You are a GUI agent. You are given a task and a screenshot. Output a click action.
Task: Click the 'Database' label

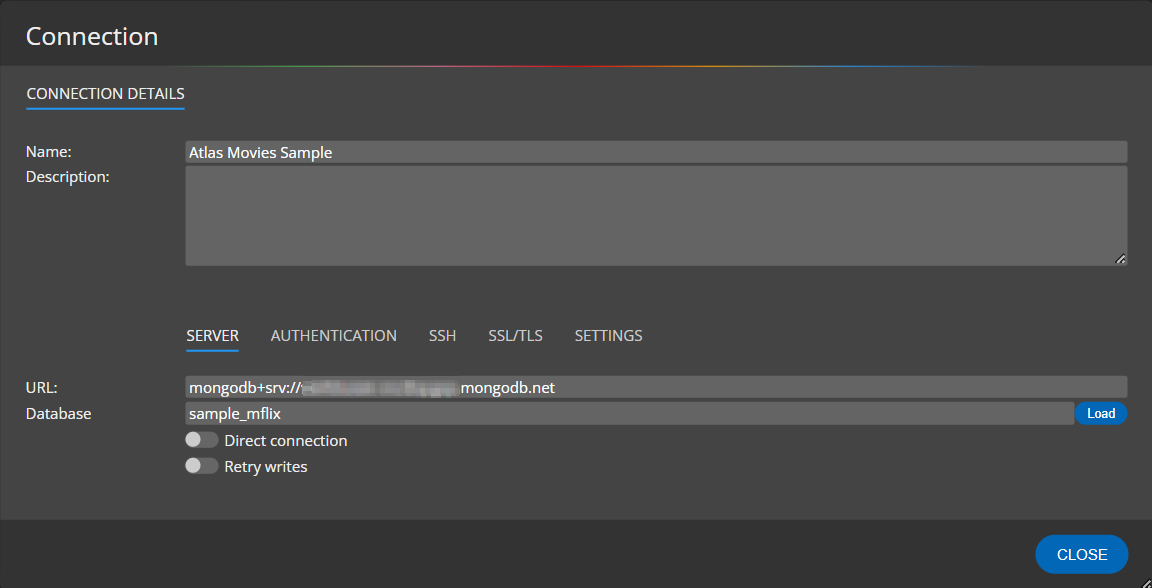pos(59,413)
